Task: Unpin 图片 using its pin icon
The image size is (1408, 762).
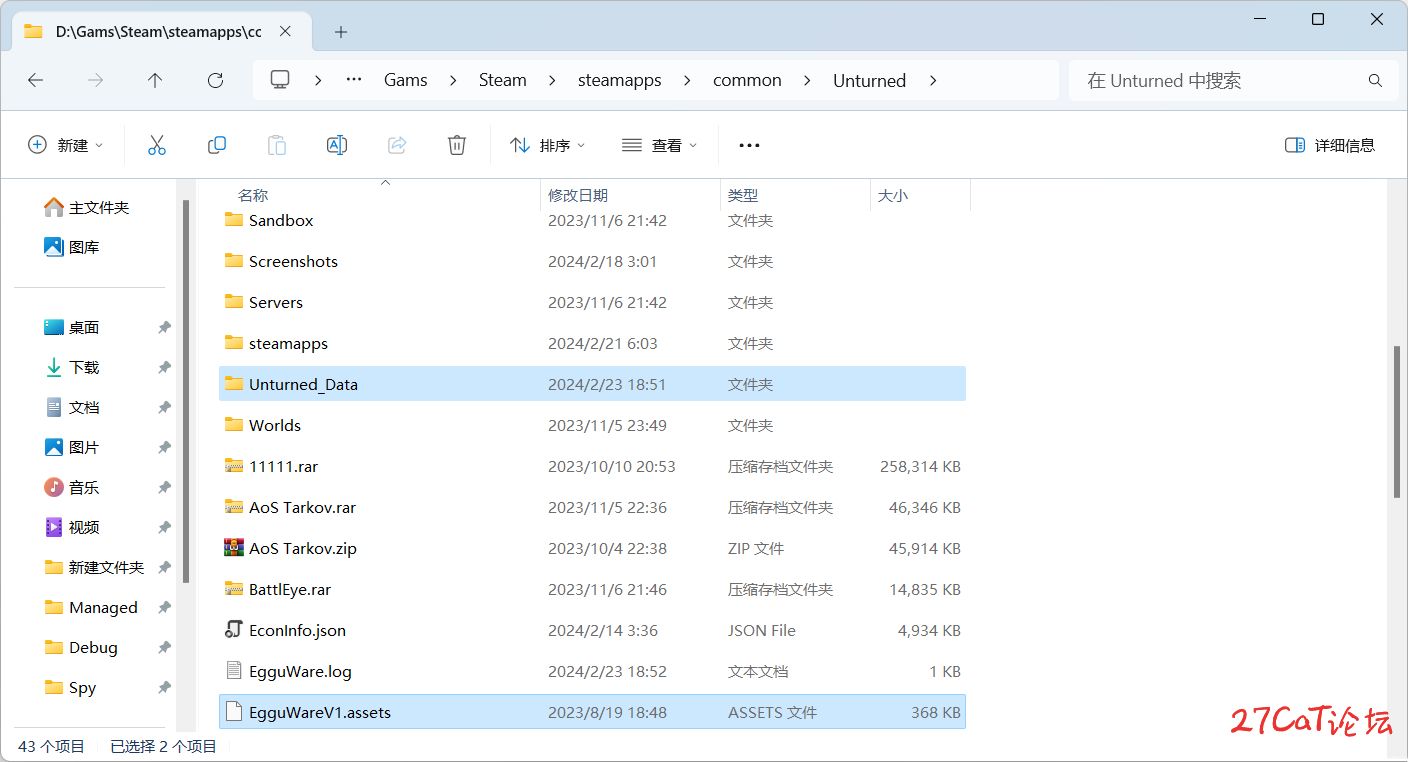Action: point(164,447)
